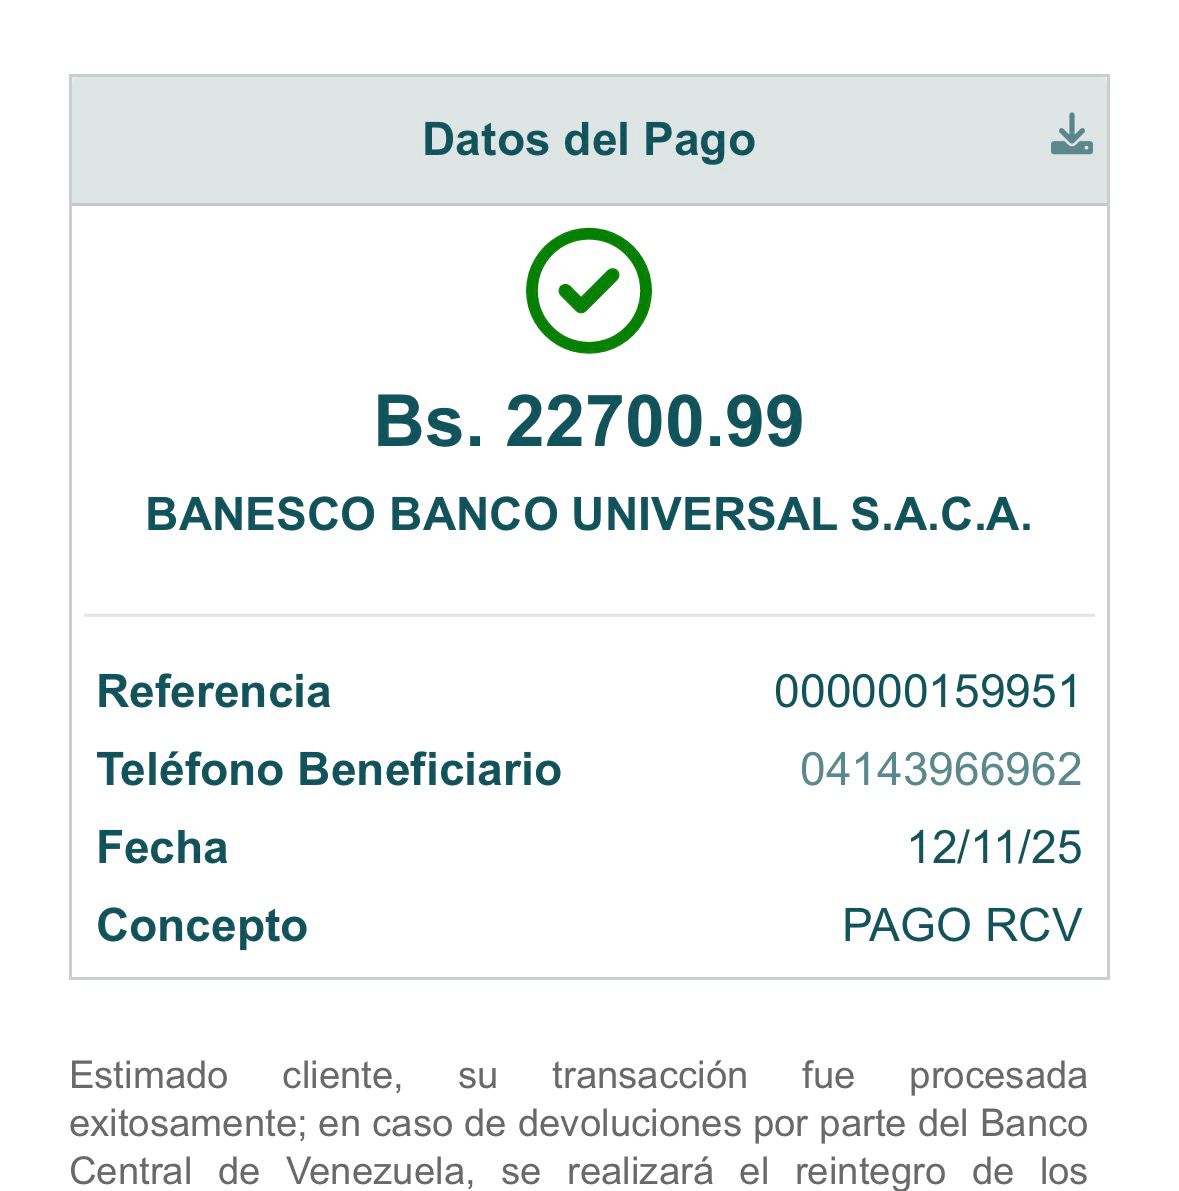Click the Teléfono Beneficiario label
The image size is (1179, 1191).
point(329,770)
